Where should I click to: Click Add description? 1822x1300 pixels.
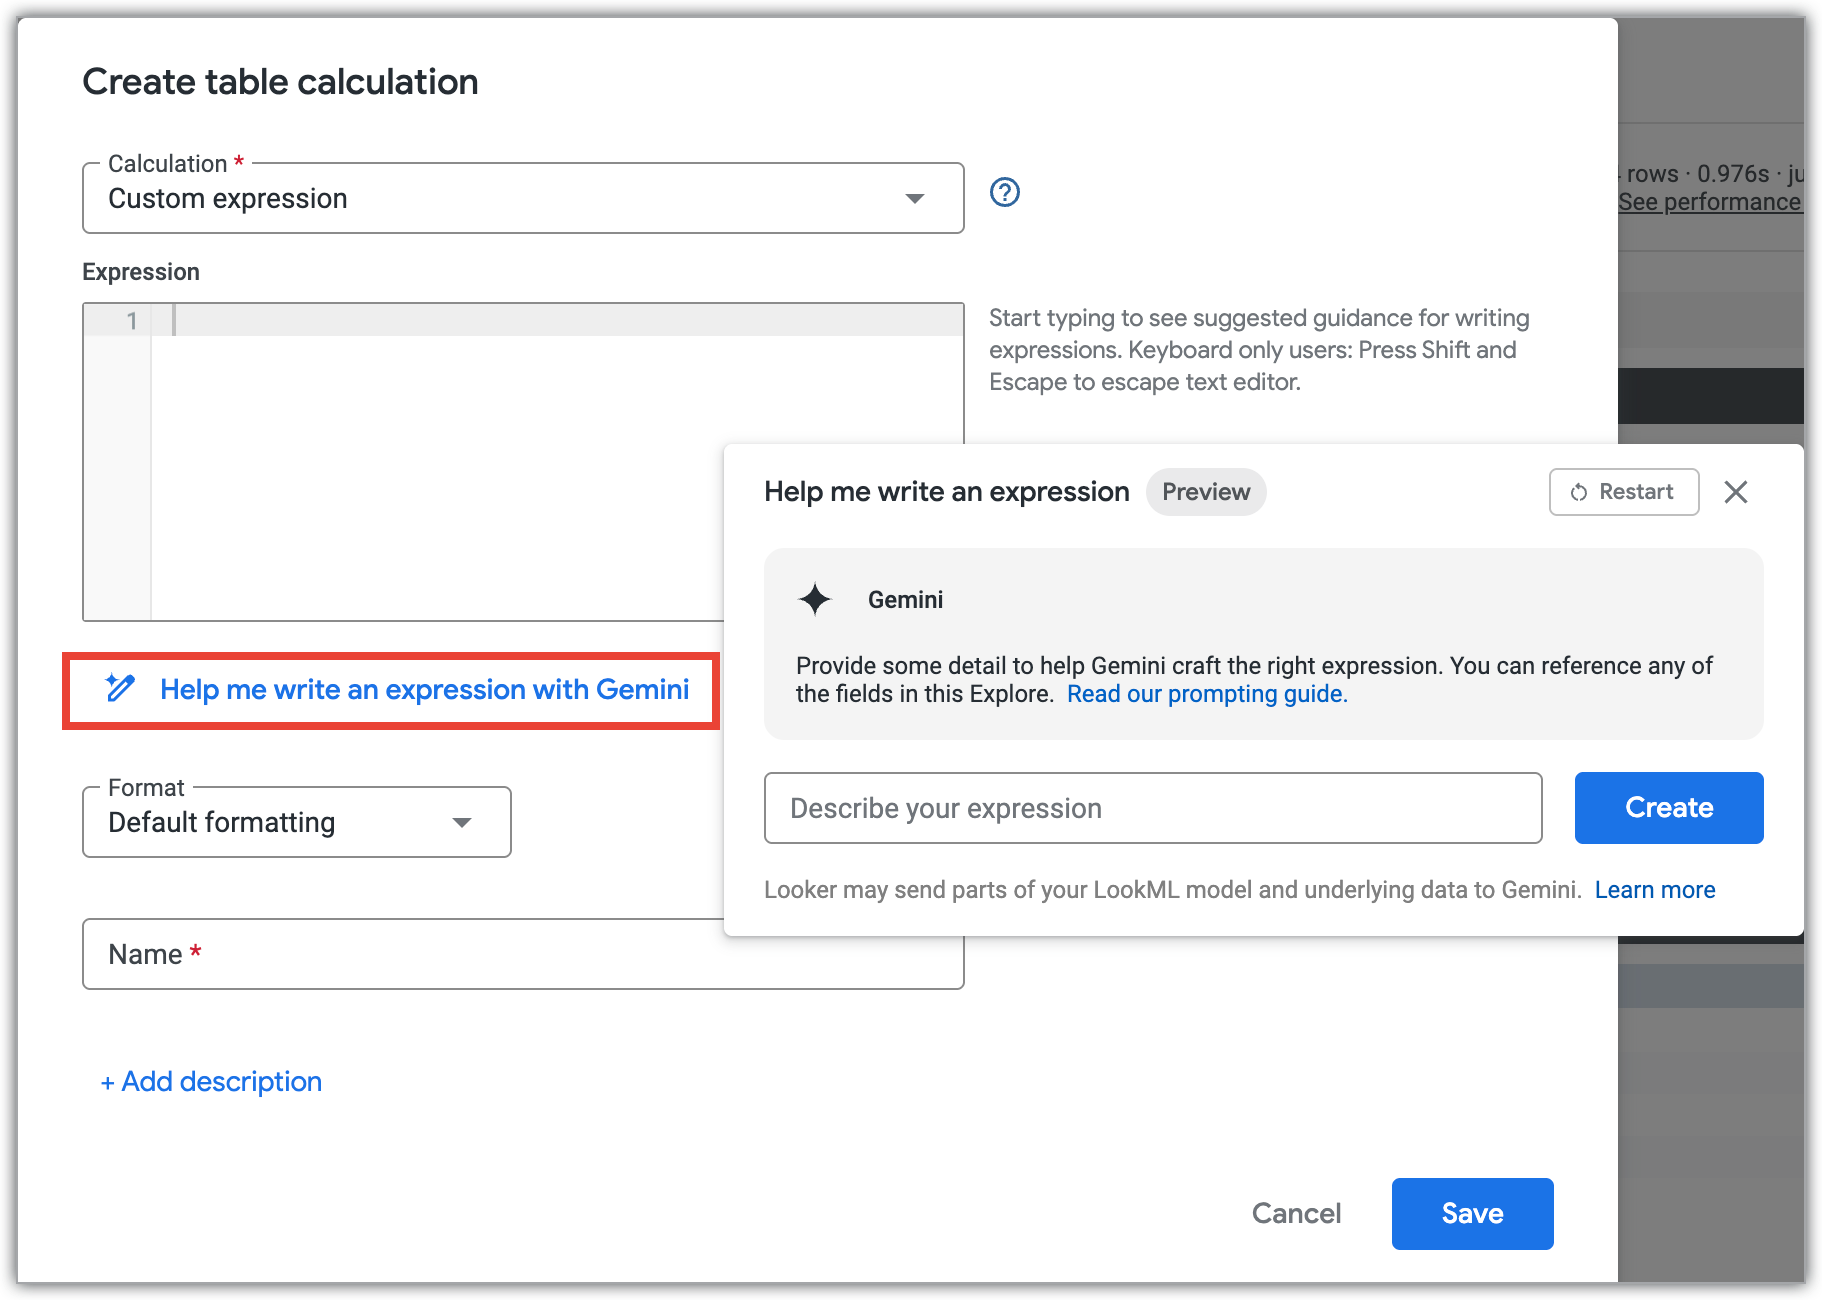(211, 1081)
